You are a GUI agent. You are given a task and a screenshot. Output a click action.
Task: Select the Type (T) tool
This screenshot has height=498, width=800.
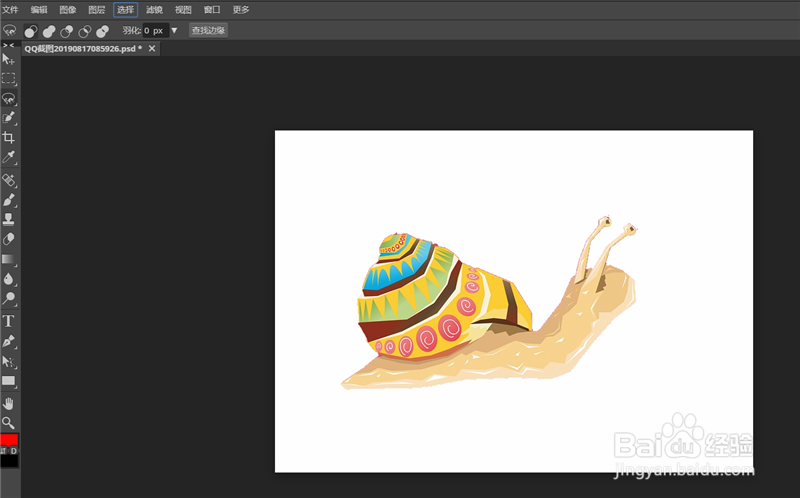tap(9, 321)
